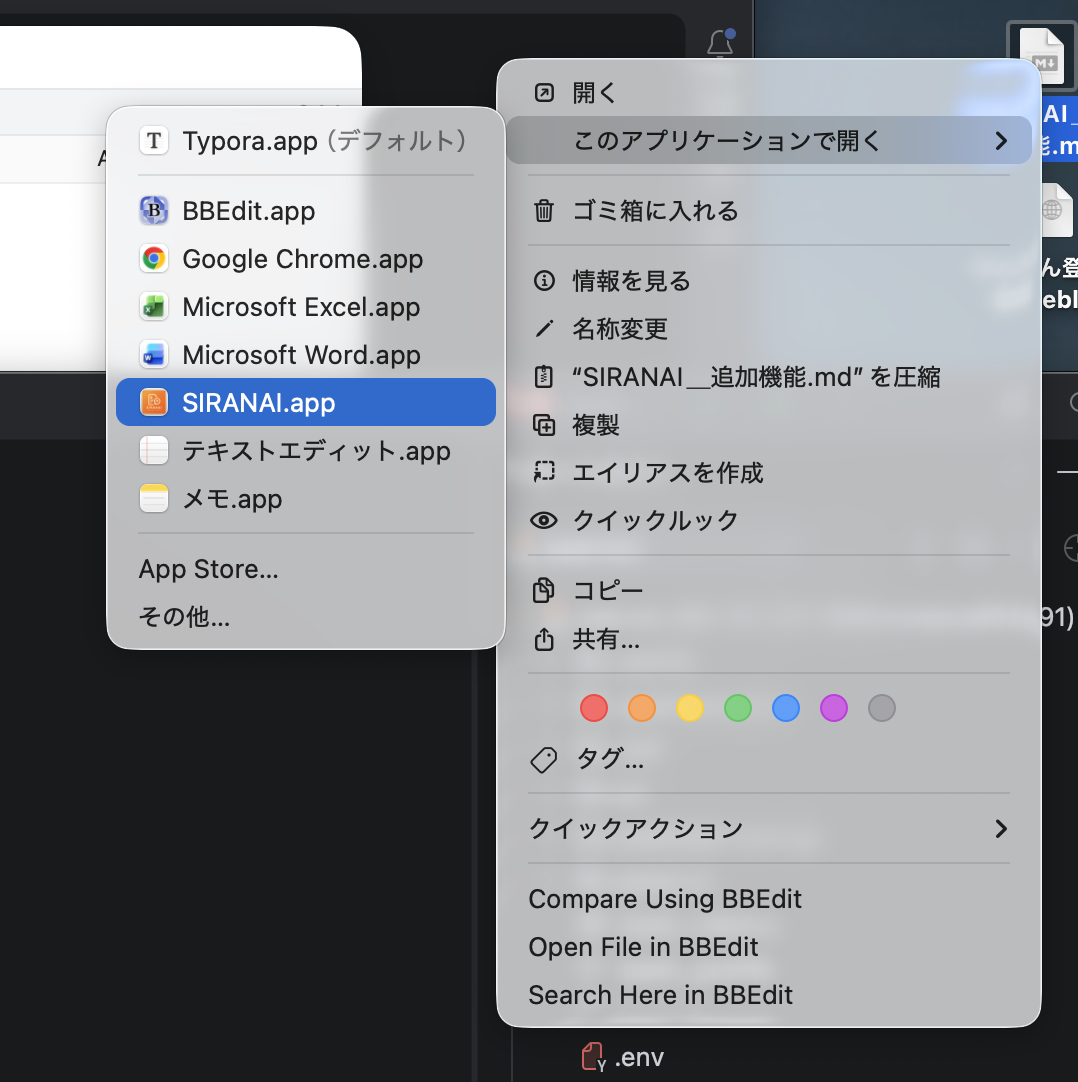Expand the このアプリケーションで開く submenu arrow
The height and width of the screenshot is (1082, 1078).
1001,141
